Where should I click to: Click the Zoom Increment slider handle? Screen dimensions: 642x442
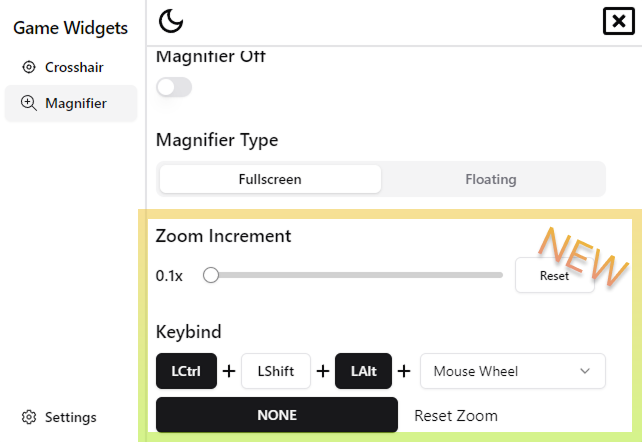tap(211, 275)
